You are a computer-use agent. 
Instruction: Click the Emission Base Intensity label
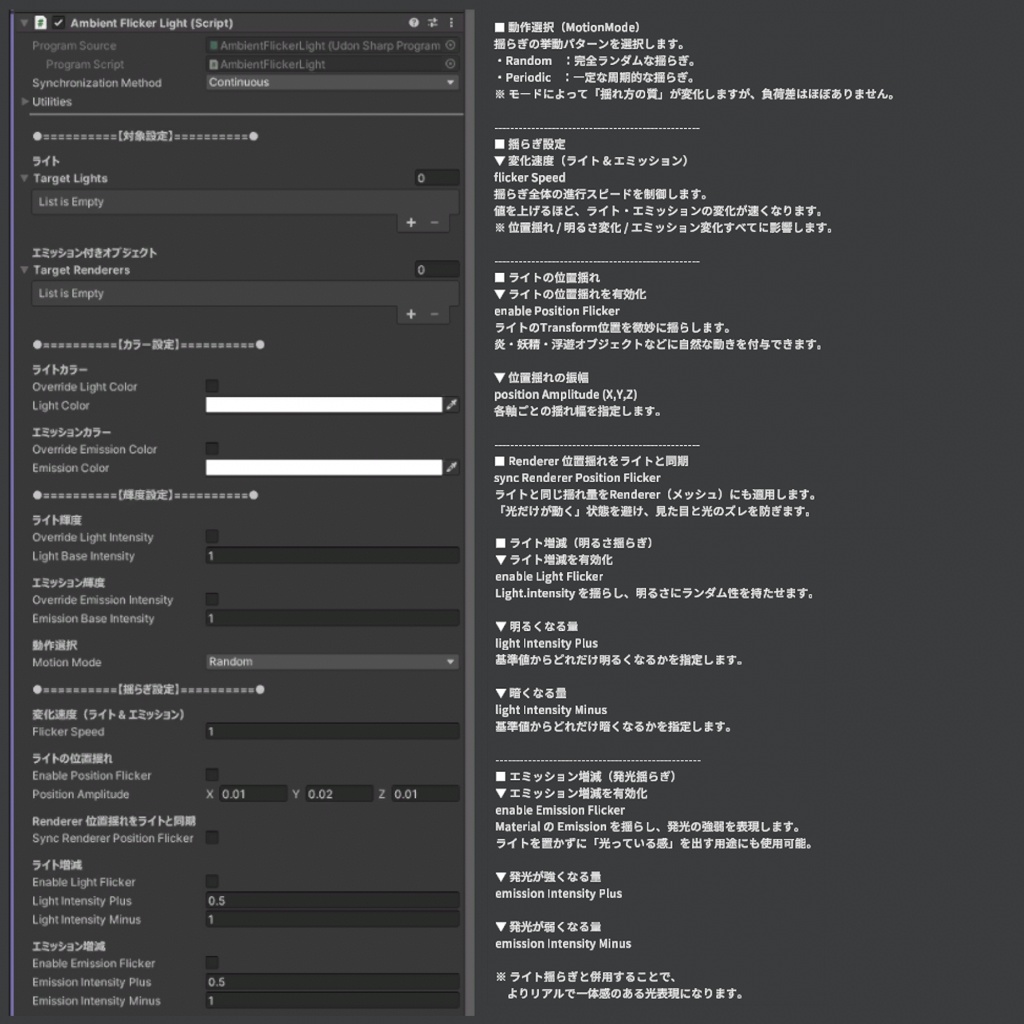point(93,618)
